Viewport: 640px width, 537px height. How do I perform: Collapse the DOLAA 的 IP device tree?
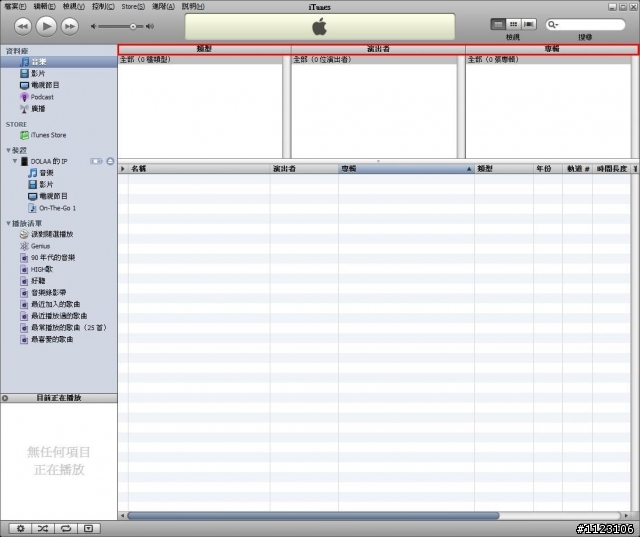[x=15, y=161]
